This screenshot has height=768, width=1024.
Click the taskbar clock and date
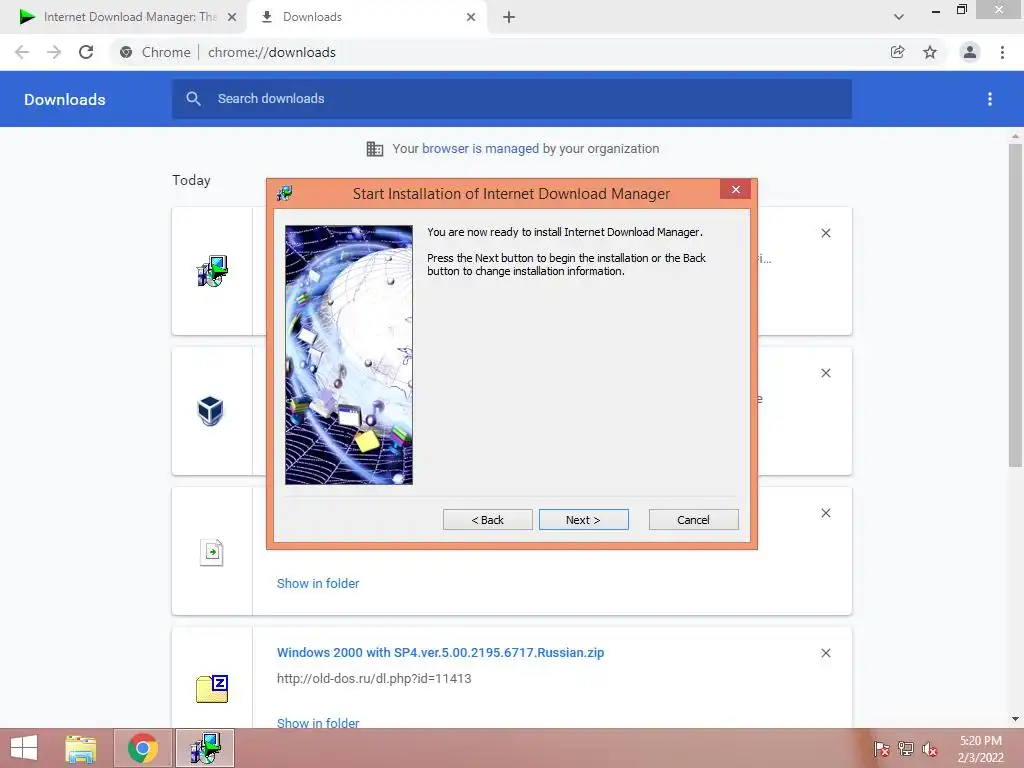980,749
